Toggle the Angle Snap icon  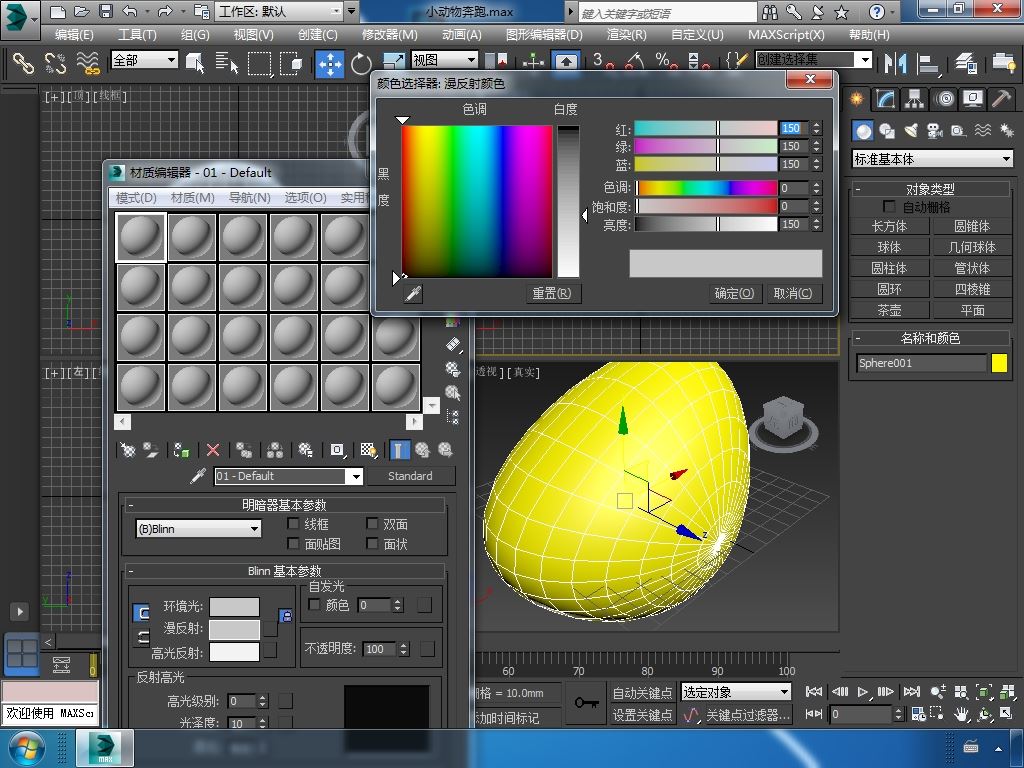pos(635,61)
